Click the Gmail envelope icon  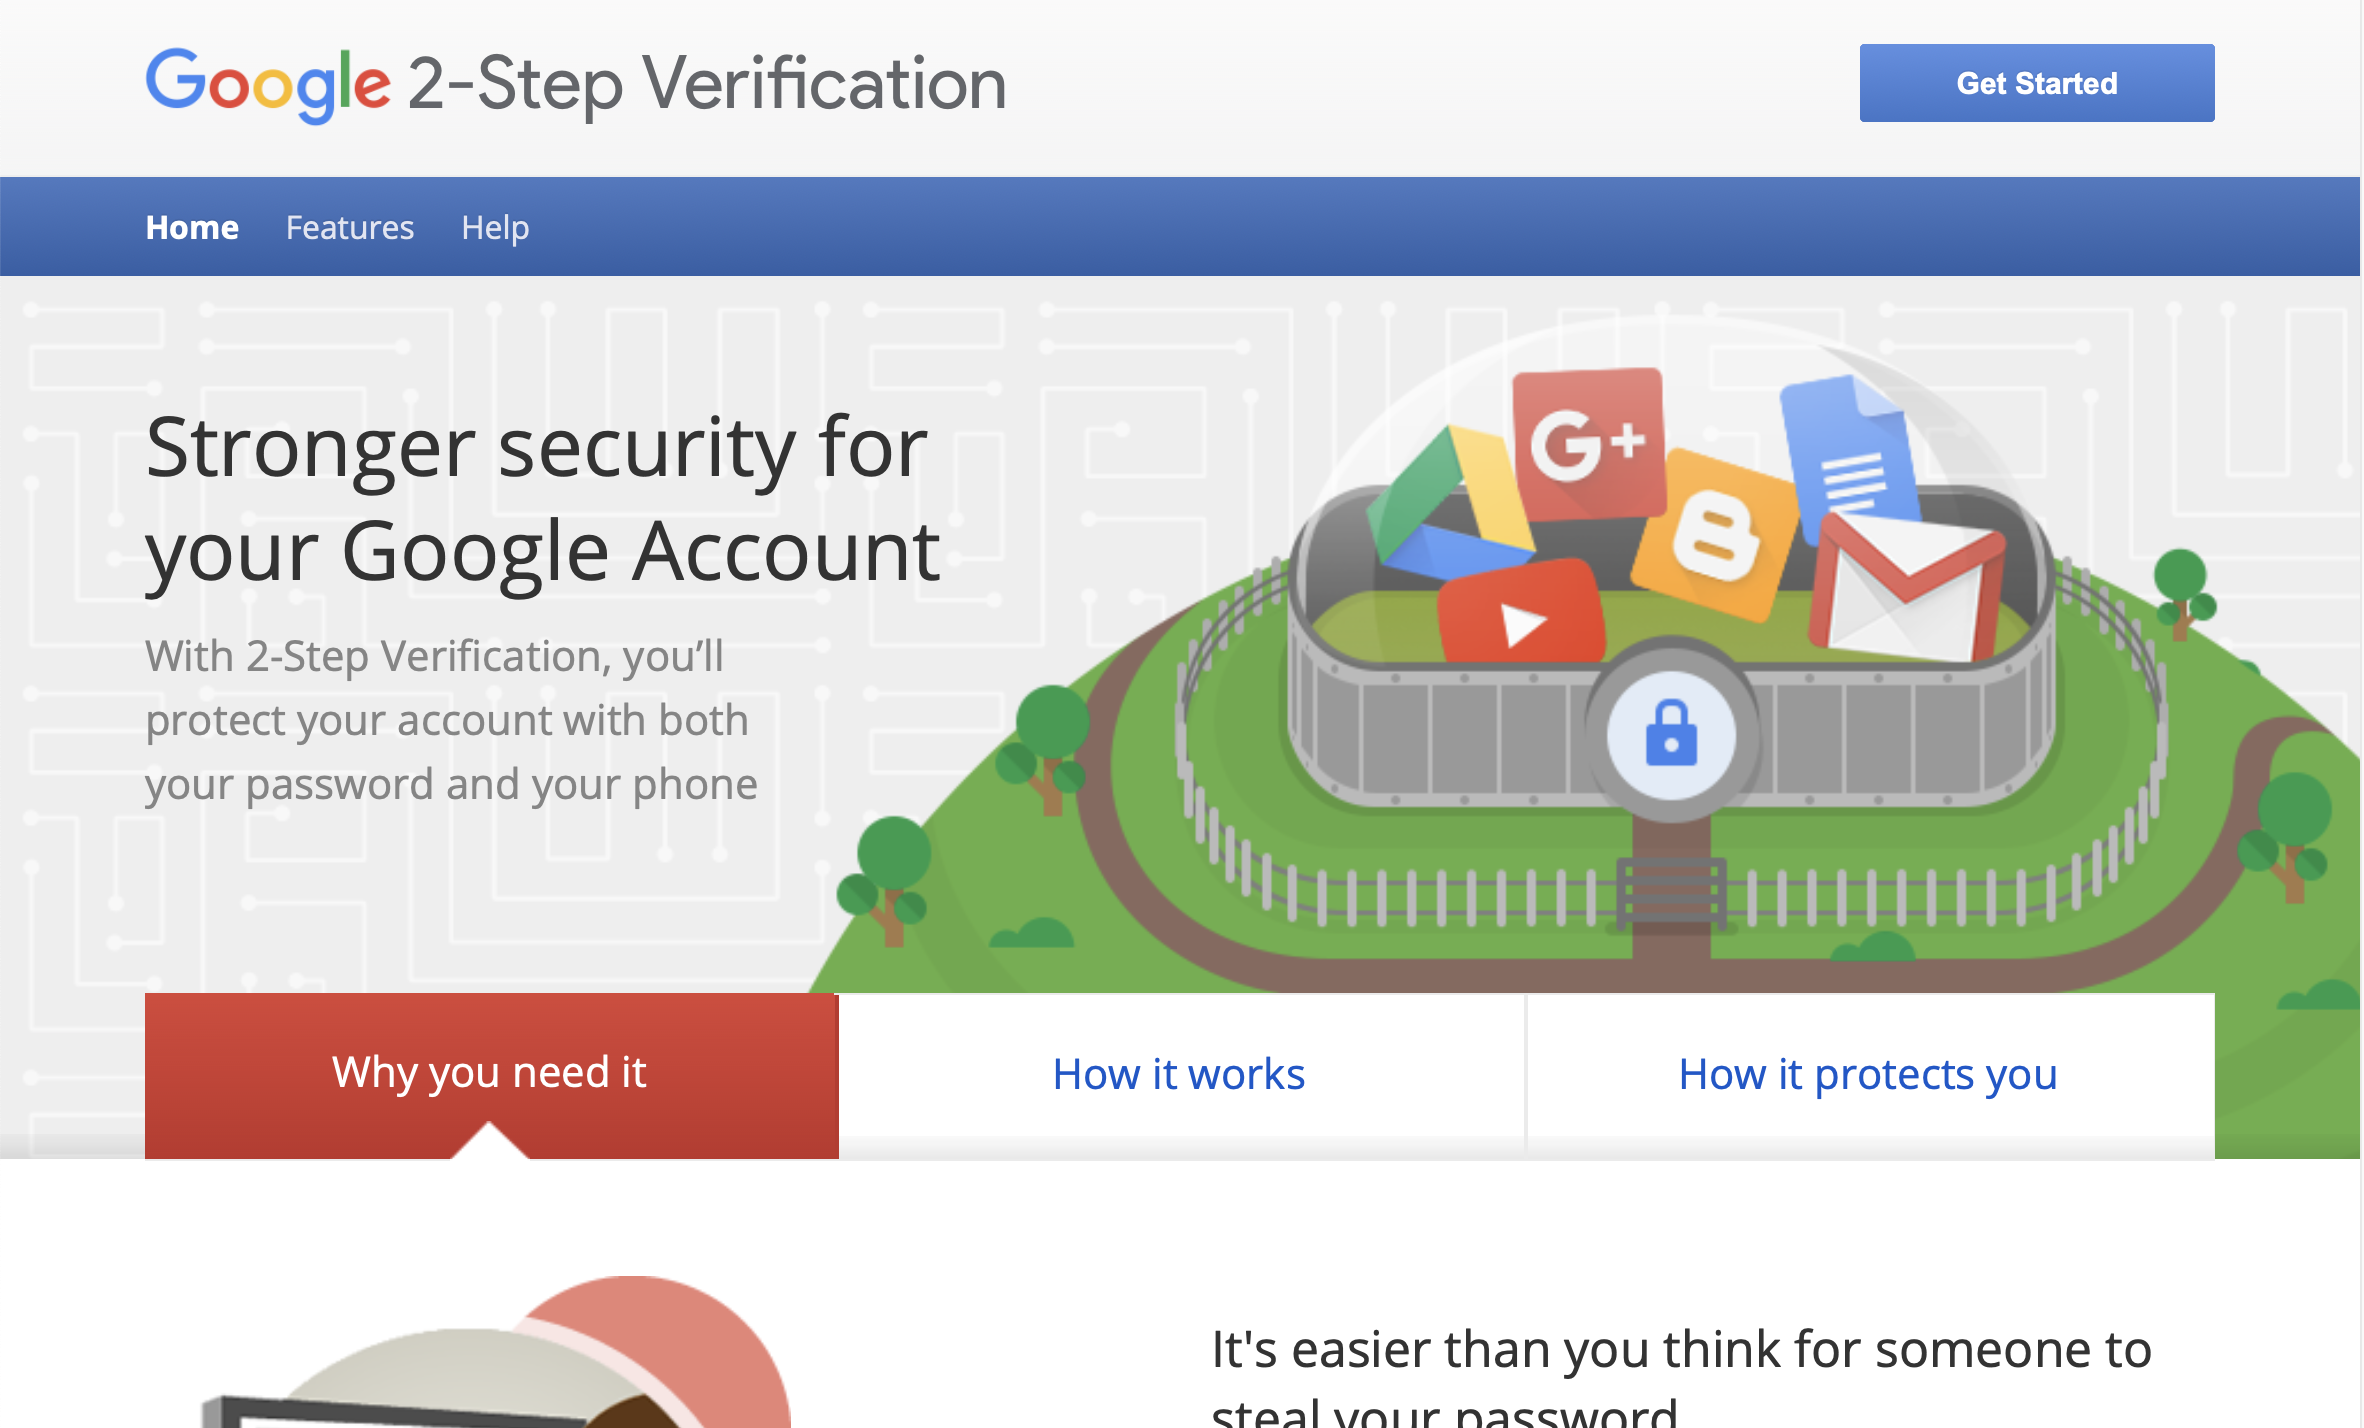[1905, 589]
